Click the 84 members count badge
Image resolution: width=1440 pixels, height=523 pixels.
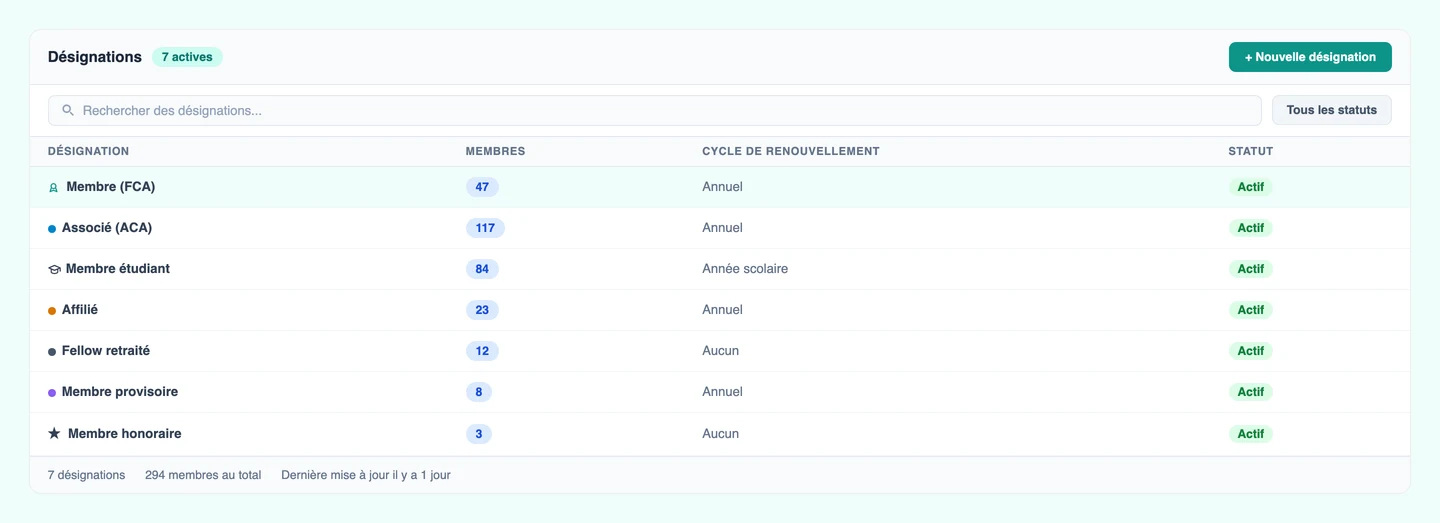tap(482, 269)
